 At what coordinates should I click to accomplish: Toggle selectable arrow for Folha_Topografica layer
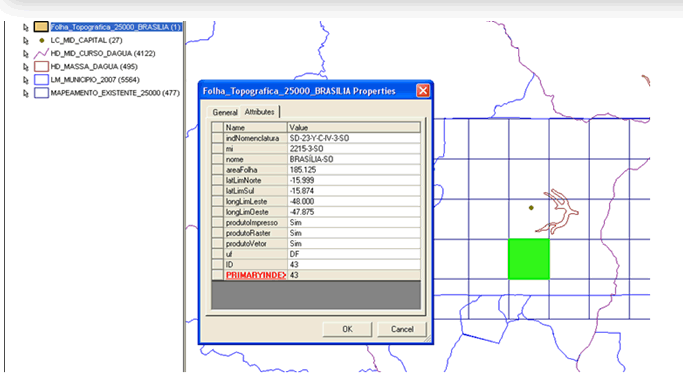pos(26,27)
